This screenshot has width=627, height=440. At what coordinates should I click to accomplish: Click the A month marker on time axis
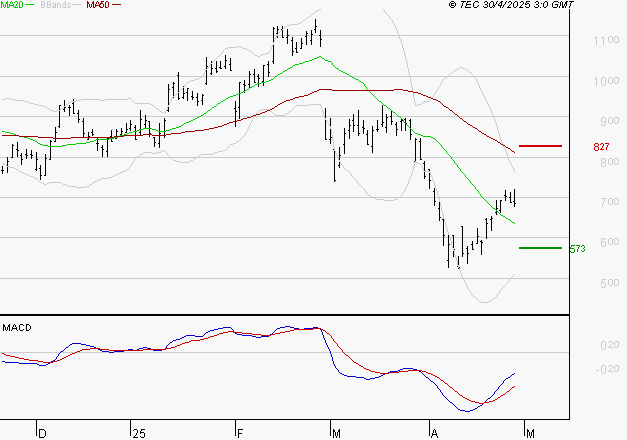435,434
